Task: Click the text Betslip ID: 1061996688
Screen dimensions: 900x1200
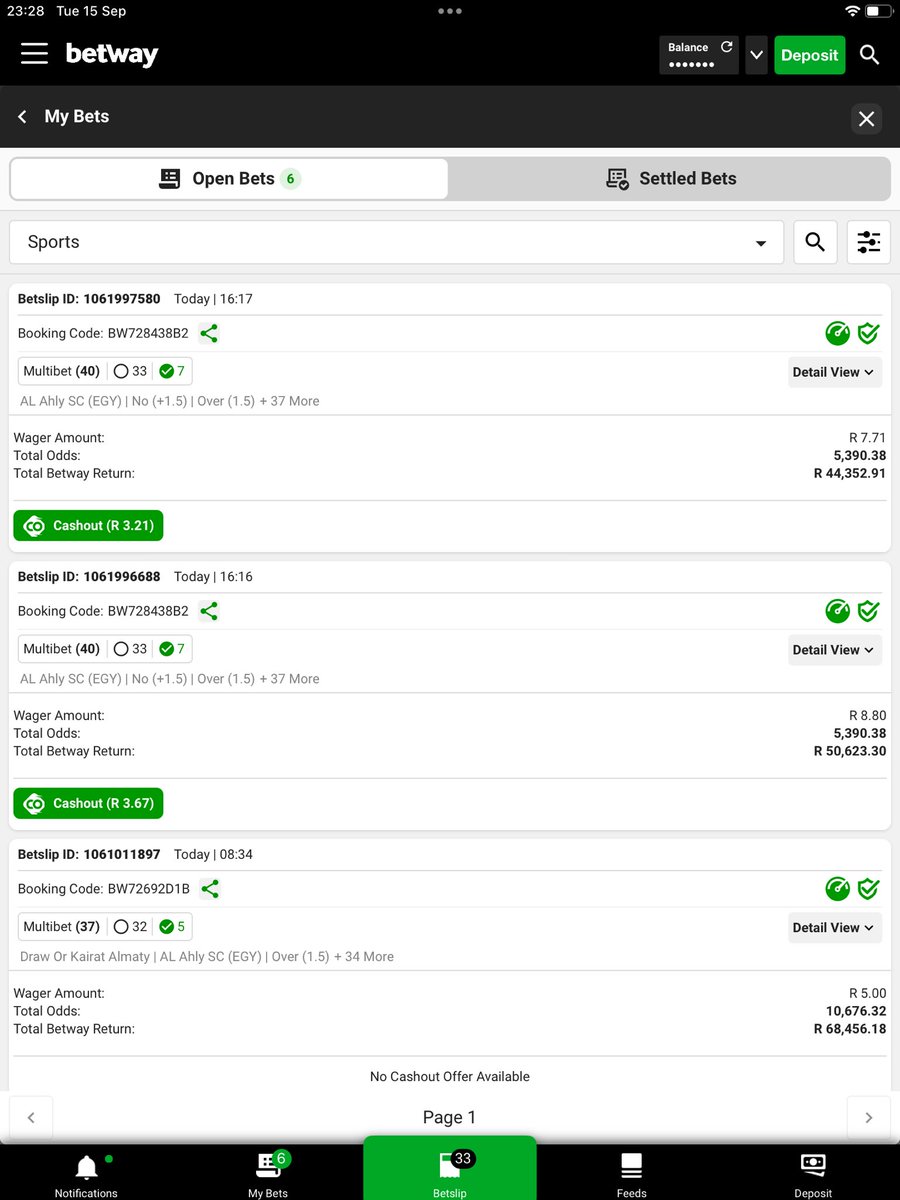Action: coord(89,577)
